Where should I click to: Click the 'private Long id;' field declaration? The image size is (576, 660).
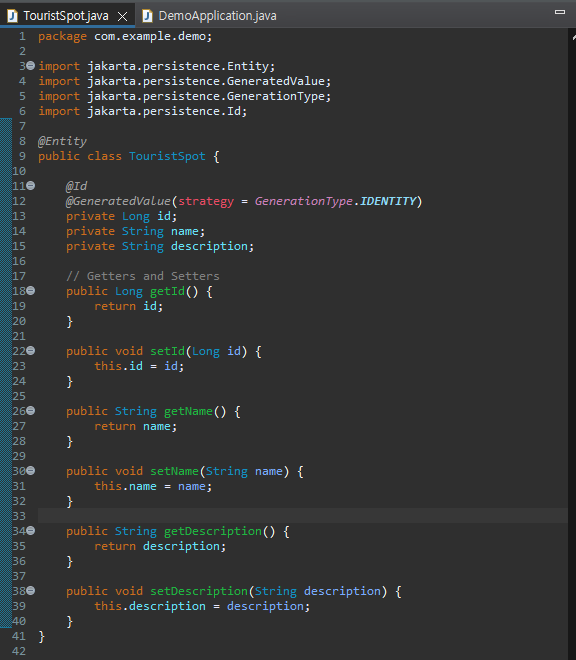tap(121, 216)
